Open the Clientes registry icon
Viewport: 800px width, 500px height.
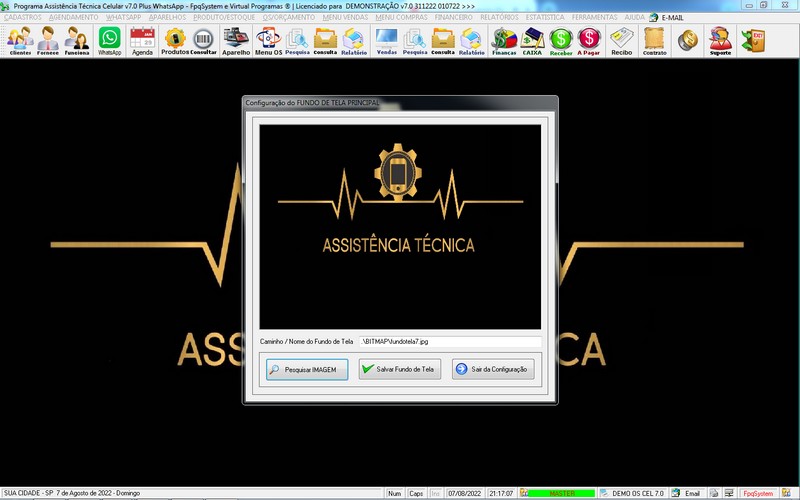click(x=20, y=41)
